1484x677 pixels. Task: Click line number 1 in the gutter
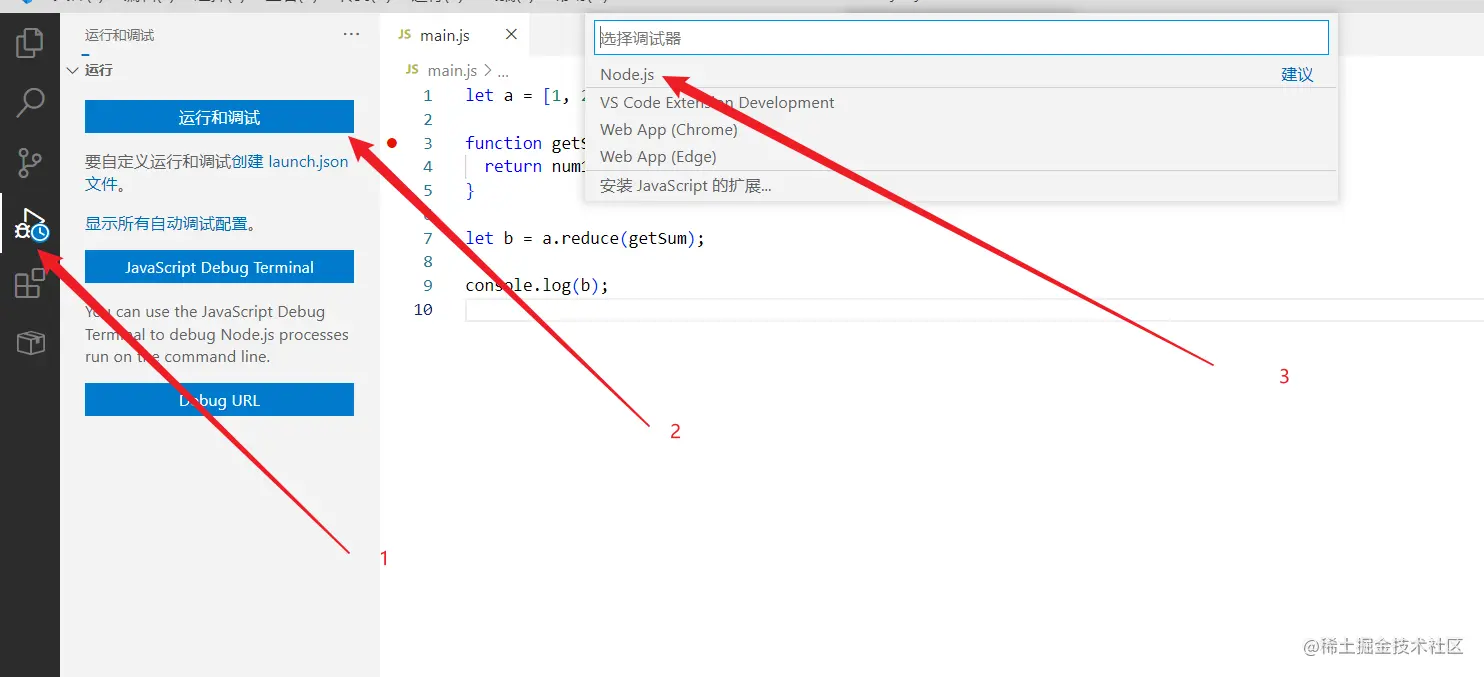428,96
